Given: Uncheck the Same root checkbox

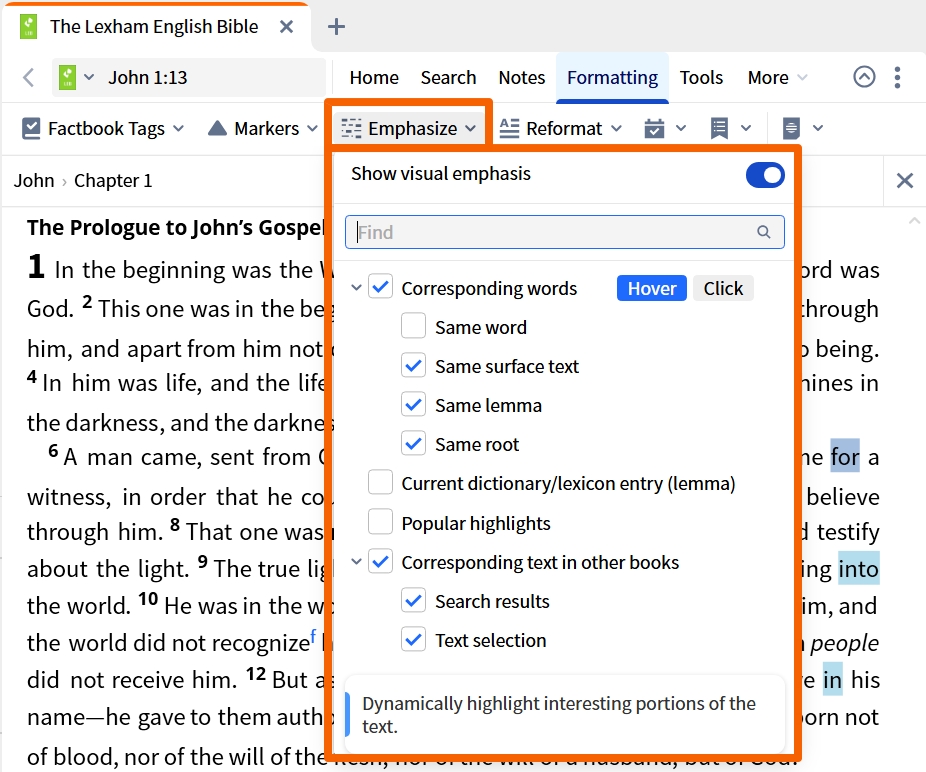Looking at the screenshot, I should click(413, 444).
